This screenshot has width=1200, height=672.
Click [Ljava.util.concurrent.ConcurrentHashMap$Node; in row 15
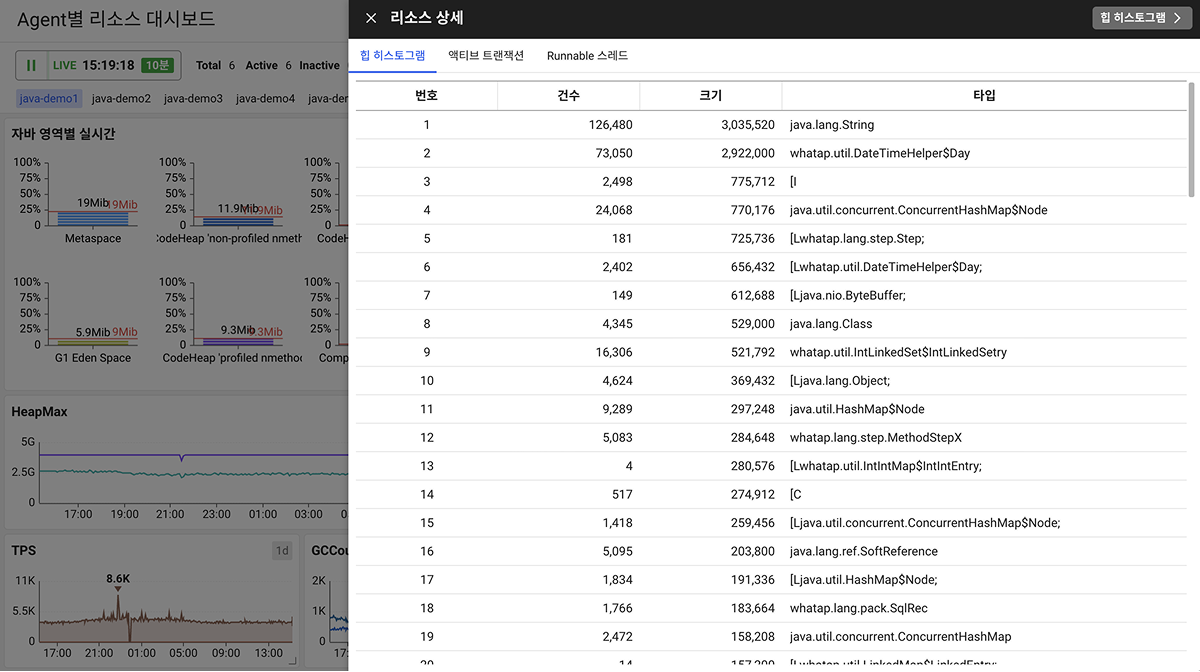pyautogui.click(x=925, y=523)
